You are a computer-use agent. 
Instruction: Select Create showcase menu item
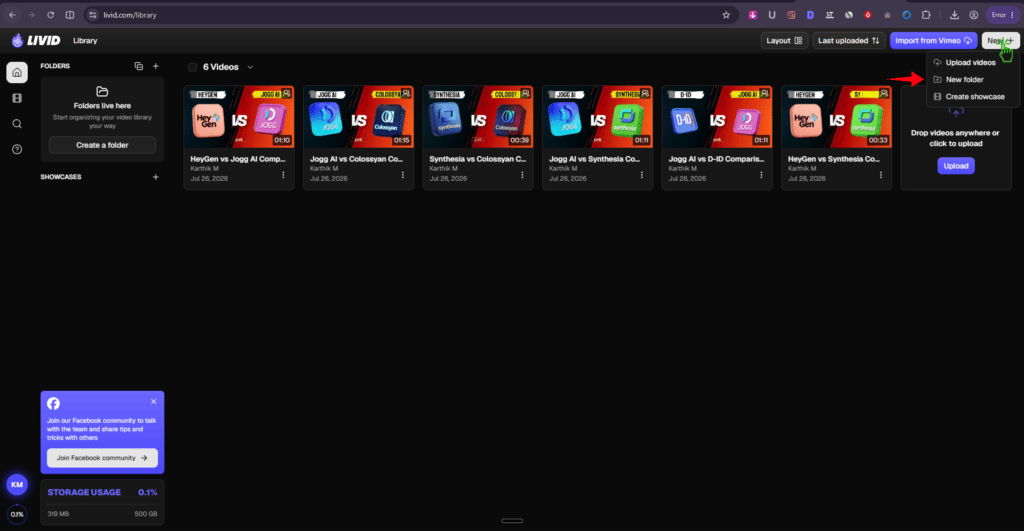tap(970, 97)
